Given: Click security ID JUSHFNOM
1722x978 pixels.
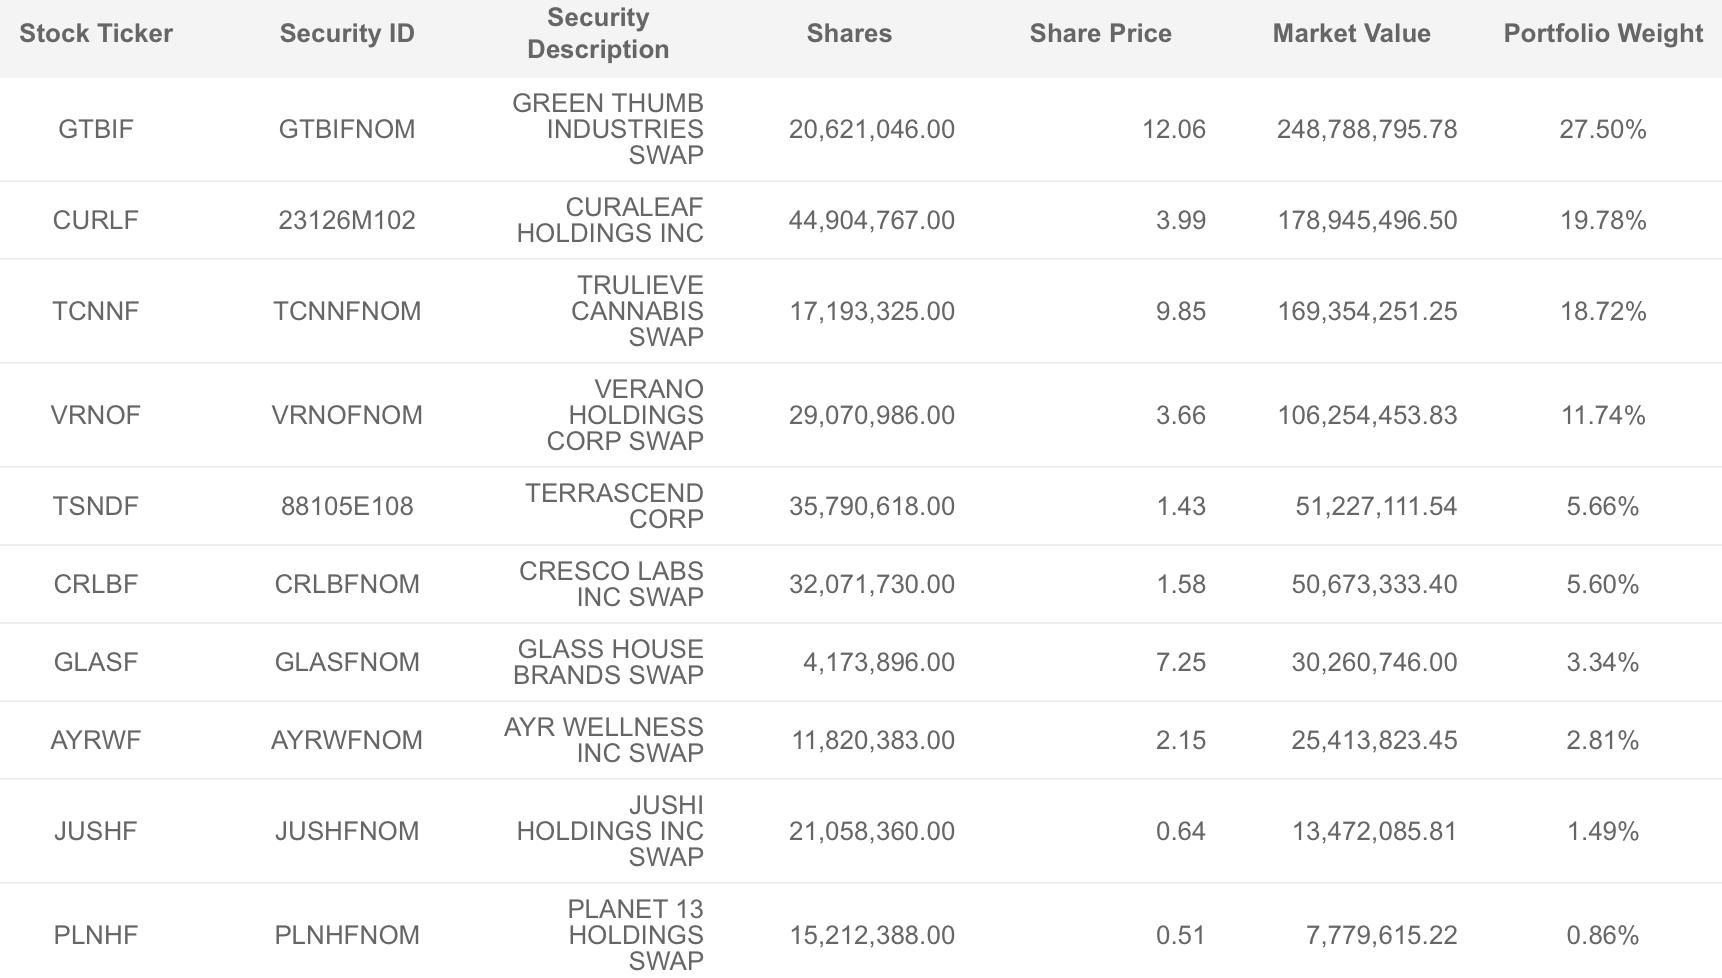Looking at the screenshot, I should [347, 831].
